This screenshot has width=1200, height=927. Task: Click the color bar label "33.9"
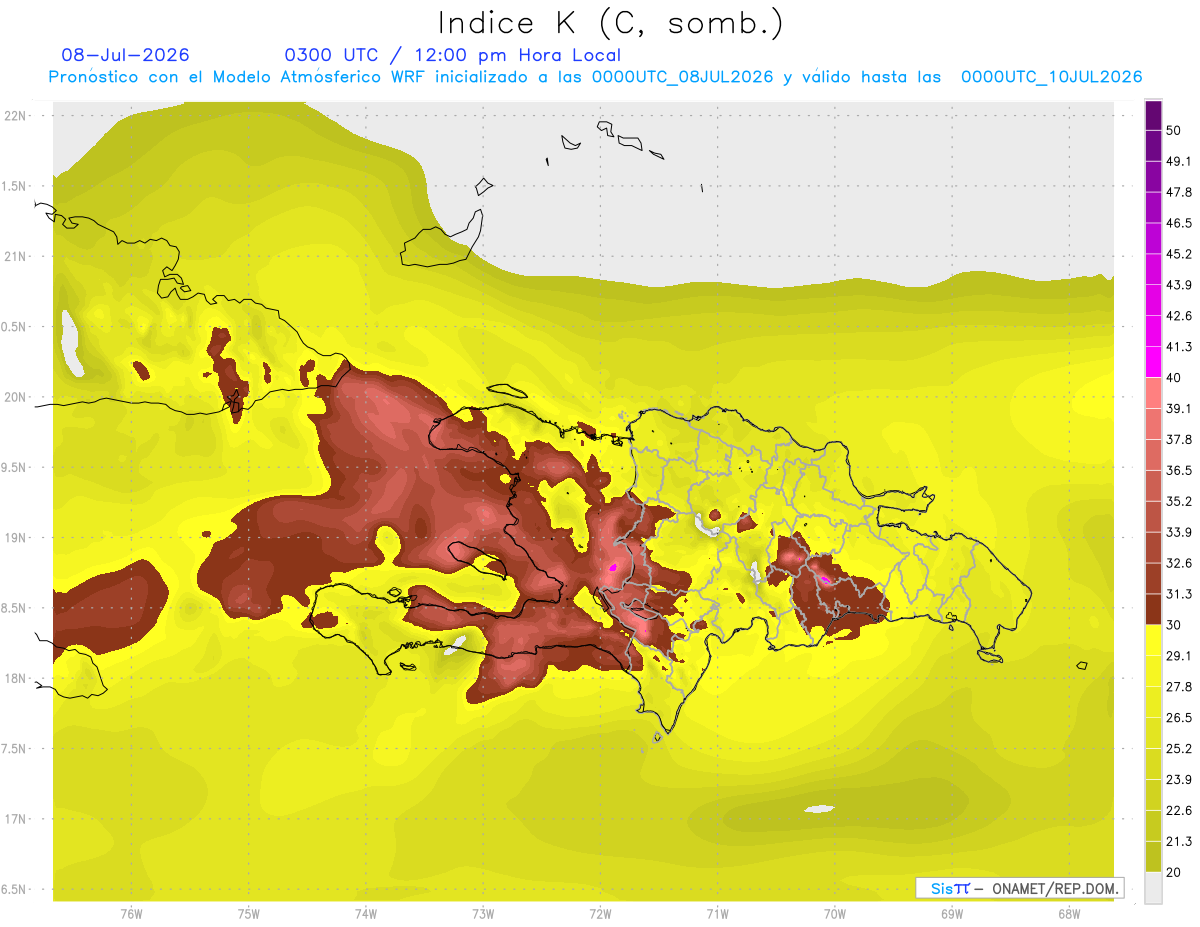click(x=1179, y=532)
